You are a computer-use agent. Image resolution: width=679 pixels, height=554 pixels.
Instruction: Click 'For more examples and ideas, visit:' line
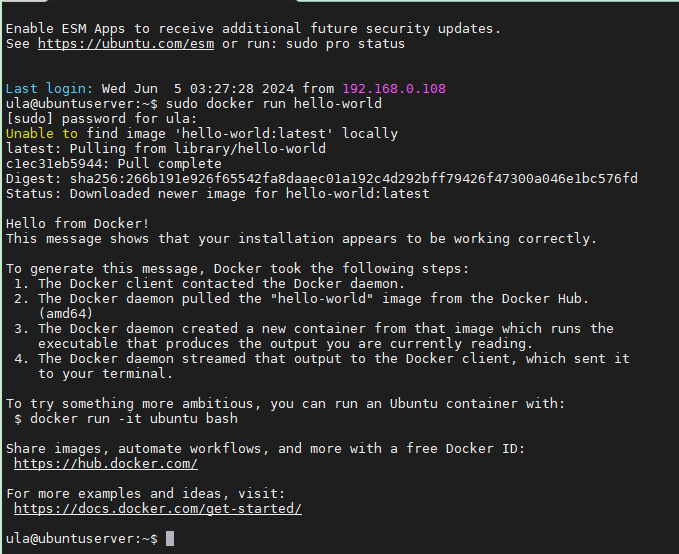click(146, 493)
